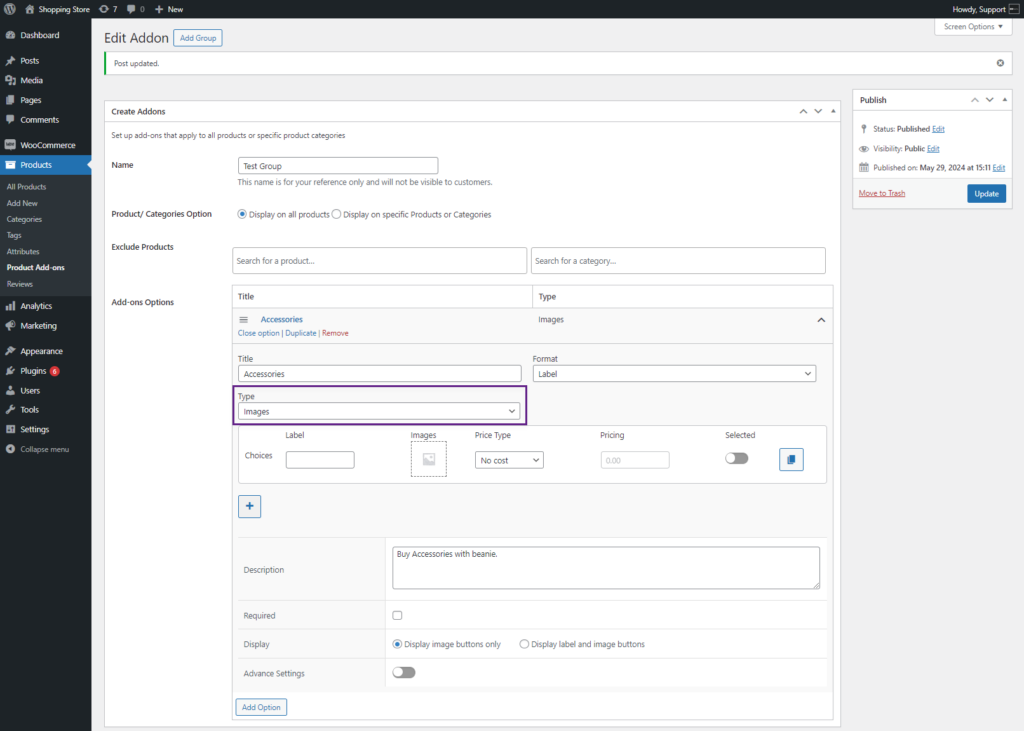The height and width of the screenshot is (731, 1024).
Task: Toggle Create Addons panel collapse triangle
Action: click(x=833, y=112)
